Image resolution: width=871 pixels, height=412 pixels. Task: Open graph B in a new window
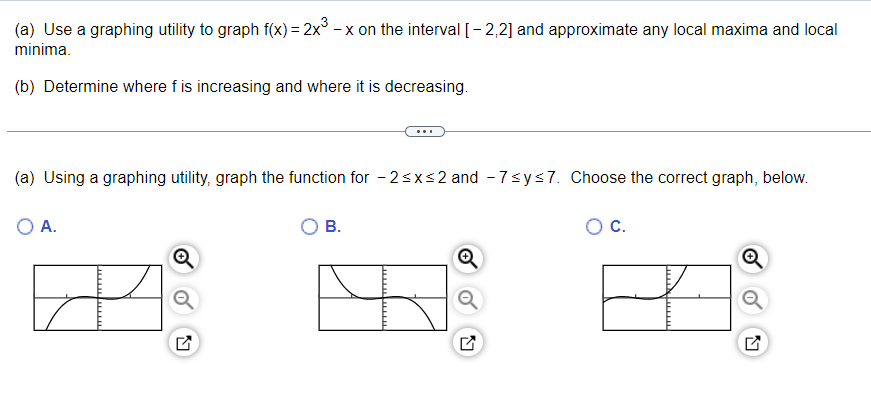click(x=468, y=343)
